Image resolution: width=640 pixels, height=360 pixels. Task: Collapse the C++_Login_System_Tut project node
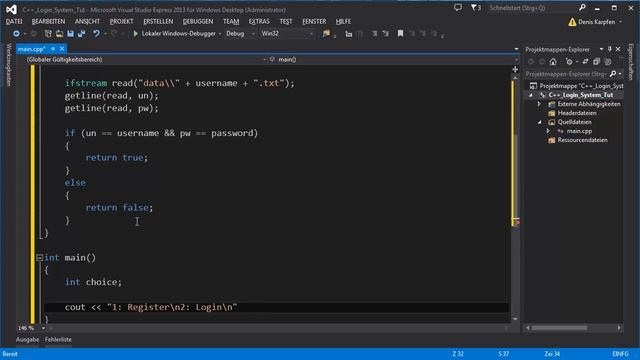(x=531, y=95)
